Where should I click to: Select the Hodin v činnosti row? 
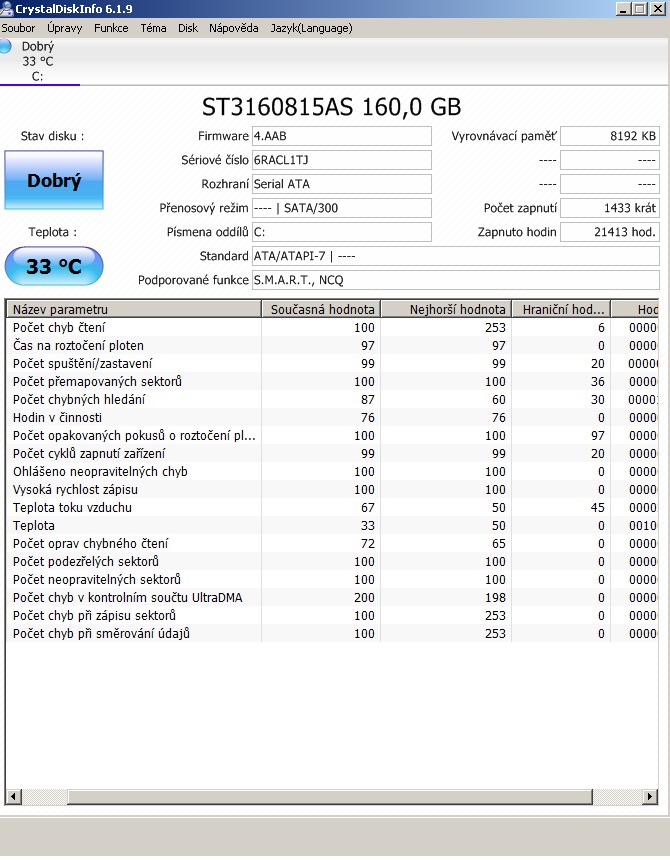pos(332,417)
